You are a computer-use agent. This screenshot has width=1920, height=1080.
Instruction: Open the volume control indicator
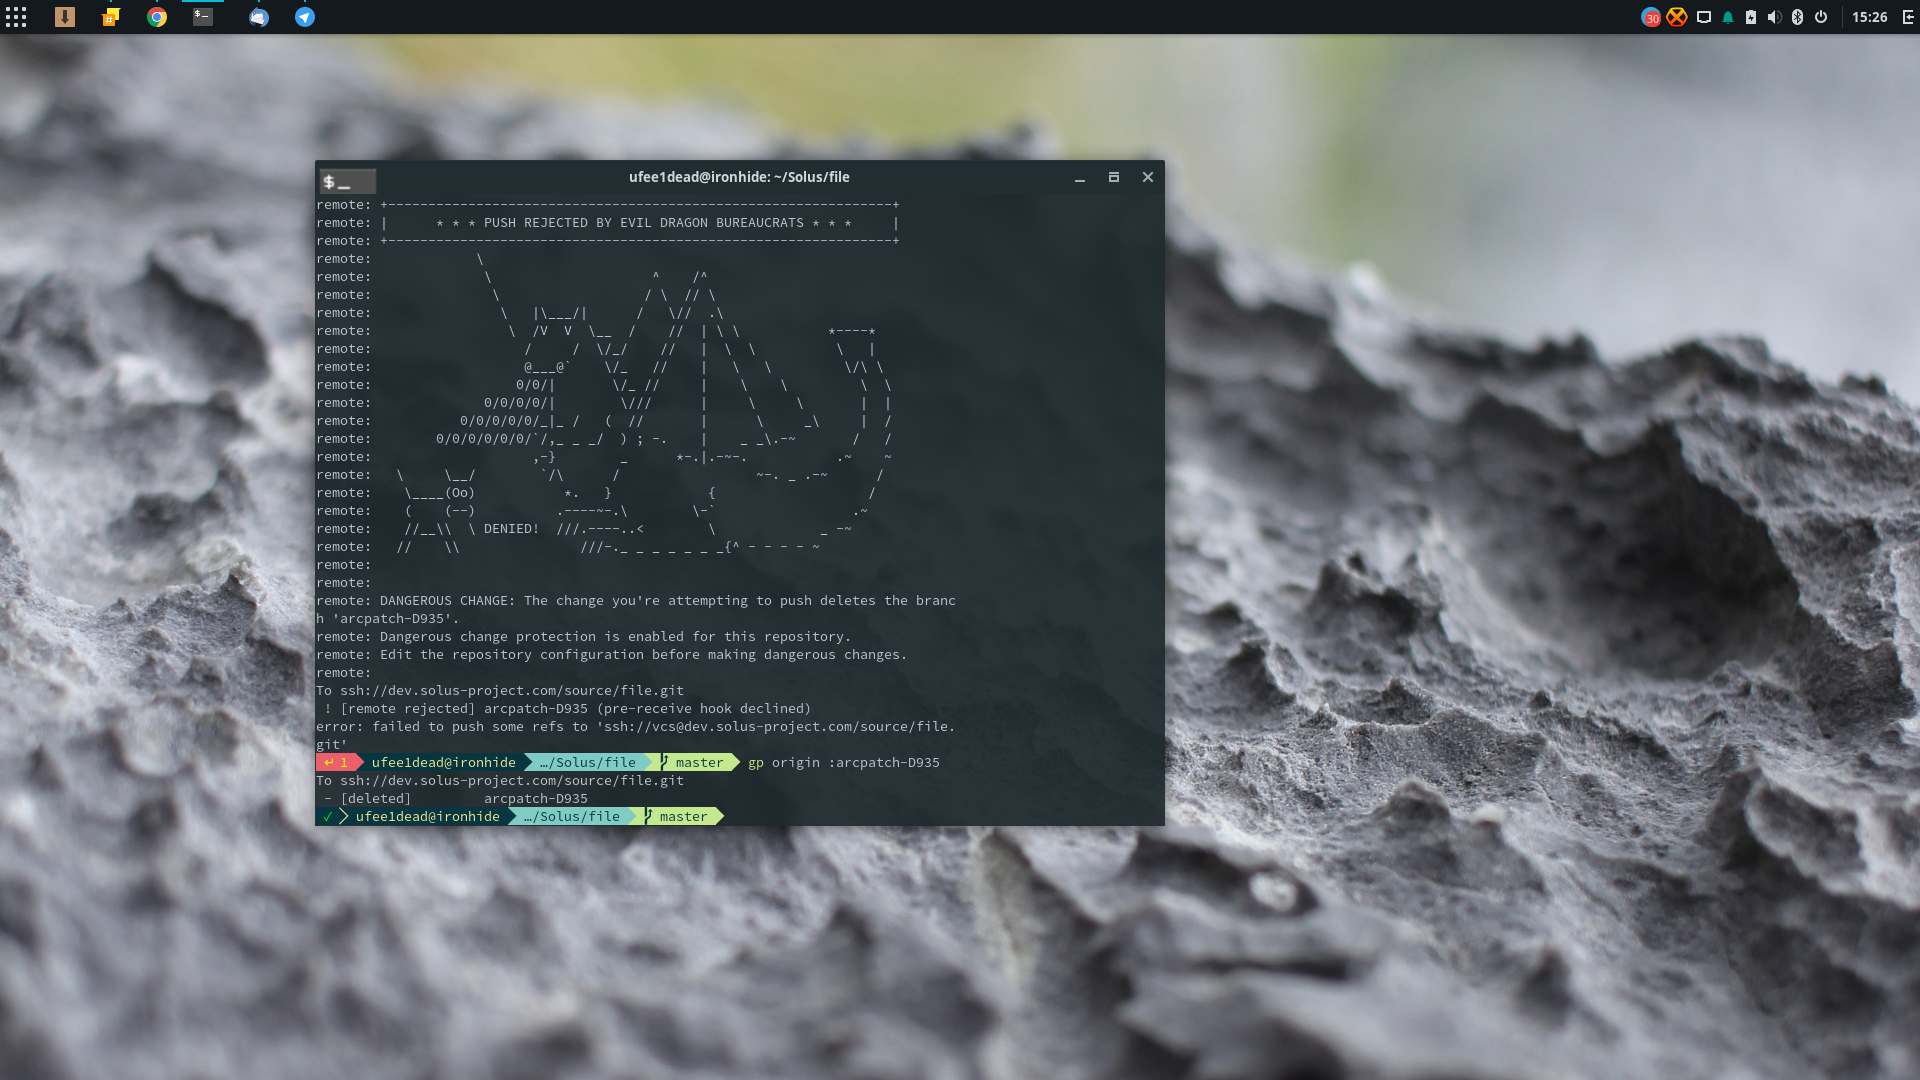[x=1774, y=17]
